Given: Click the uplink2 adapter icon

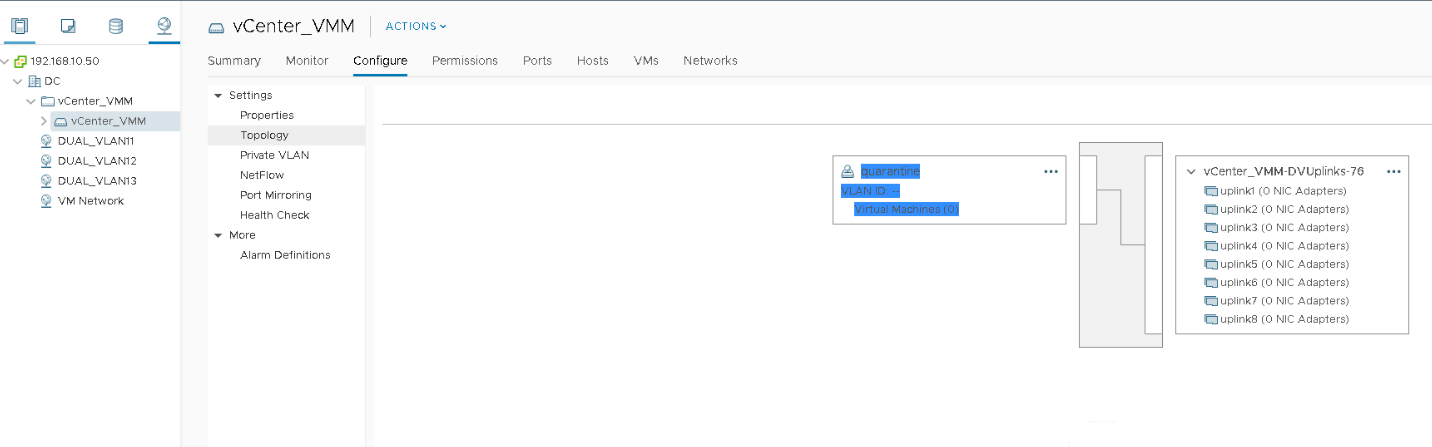Looking at the screenshot, I should tap(1211, 209).
